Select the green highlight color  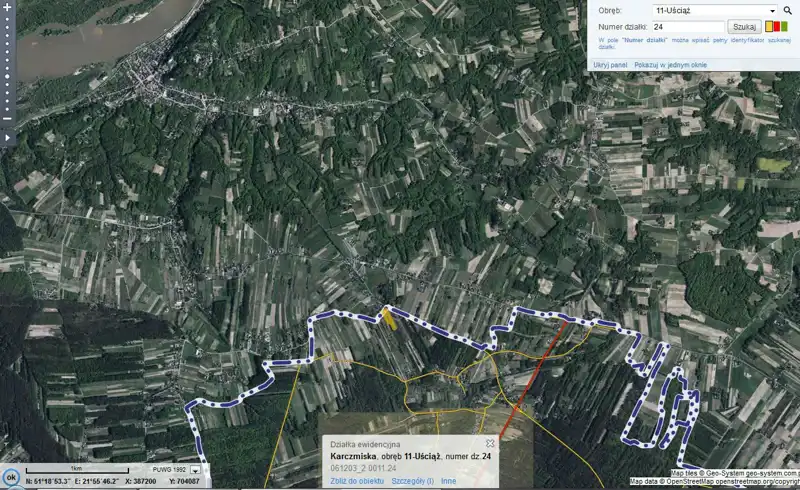(784, 27)
